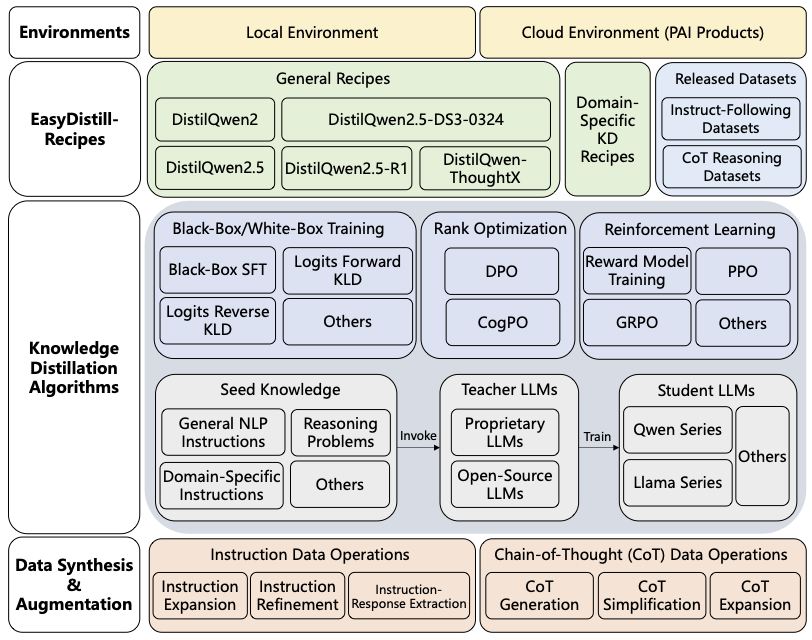This screenshot has width=812, height=640.
Task: Select the Instruction Expansion box
Action: (x=200, y=595)
